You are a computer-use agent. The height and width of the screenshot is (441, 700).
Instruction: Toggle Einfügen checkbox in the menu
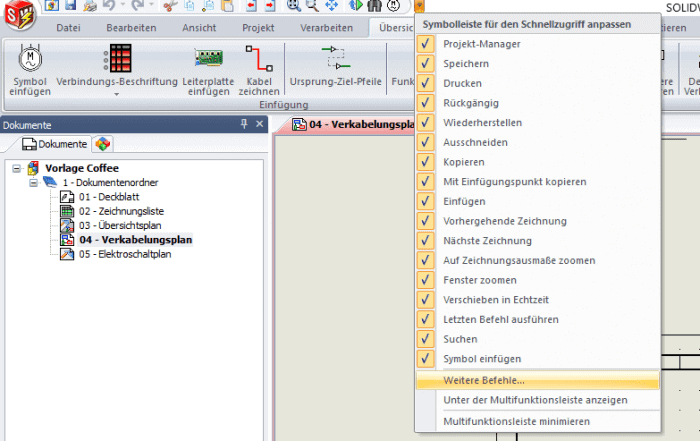click(x=425, y=201)
